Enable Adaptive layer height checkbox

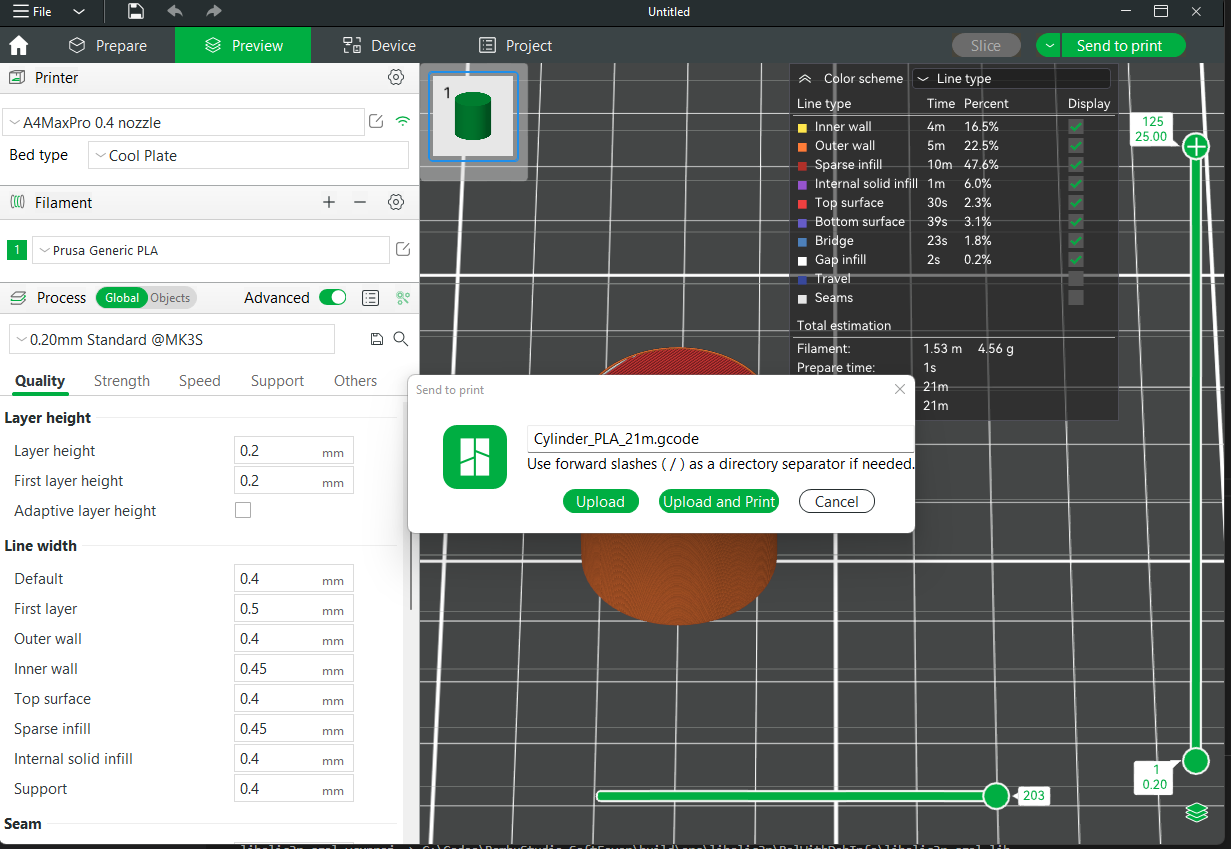242,510
